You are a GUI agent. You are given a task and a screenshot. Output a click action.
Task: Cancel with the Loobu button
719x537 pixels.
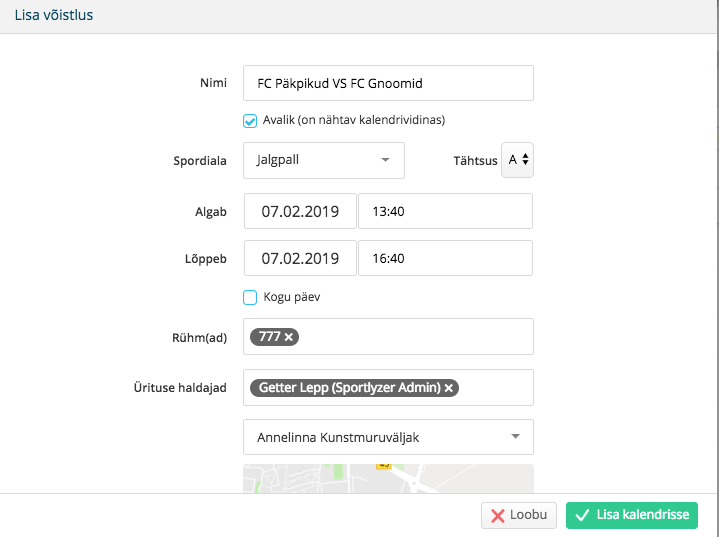pyautogui.click(x=519, y=515)
